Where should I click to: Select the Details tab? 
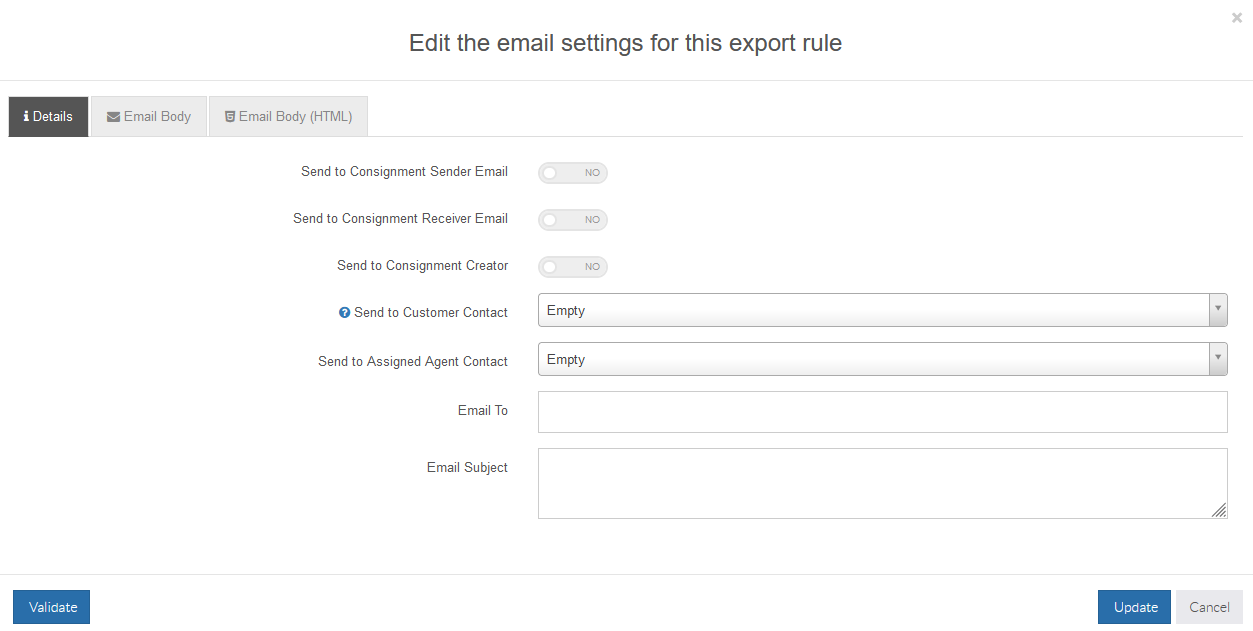click(49, 117)
